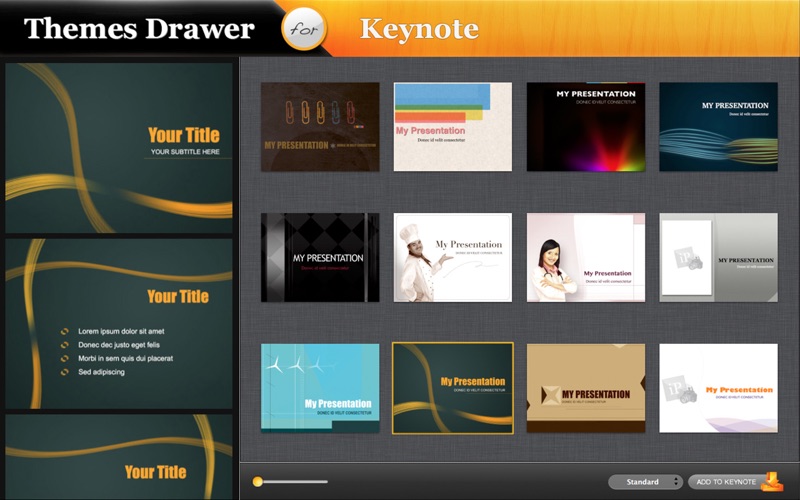Choose the colorful stripes beige theme

[x=453, y=127]
